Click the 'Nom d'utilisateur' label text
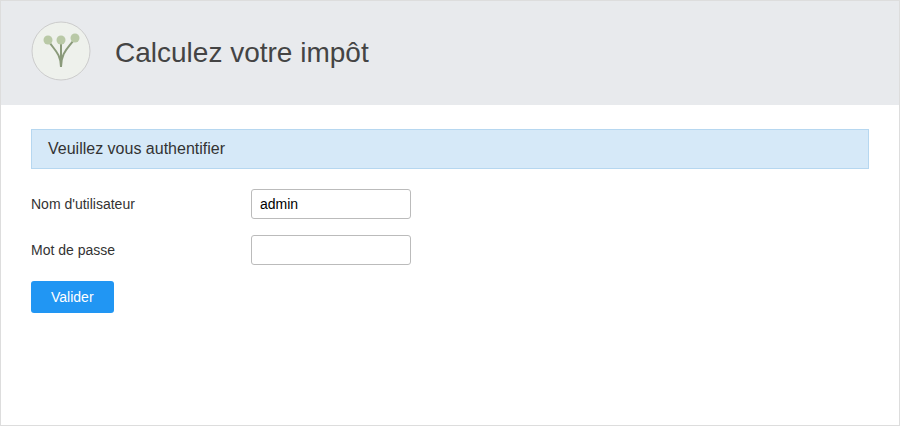Viewport: 900px width, 426px height. pos(83,204)
